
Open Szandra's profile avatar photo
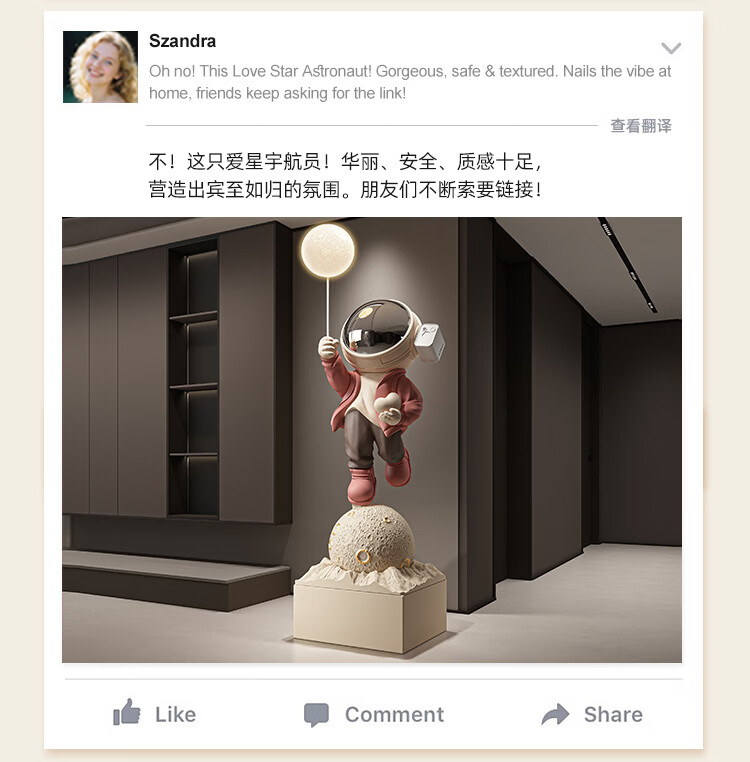coord(100,67)
